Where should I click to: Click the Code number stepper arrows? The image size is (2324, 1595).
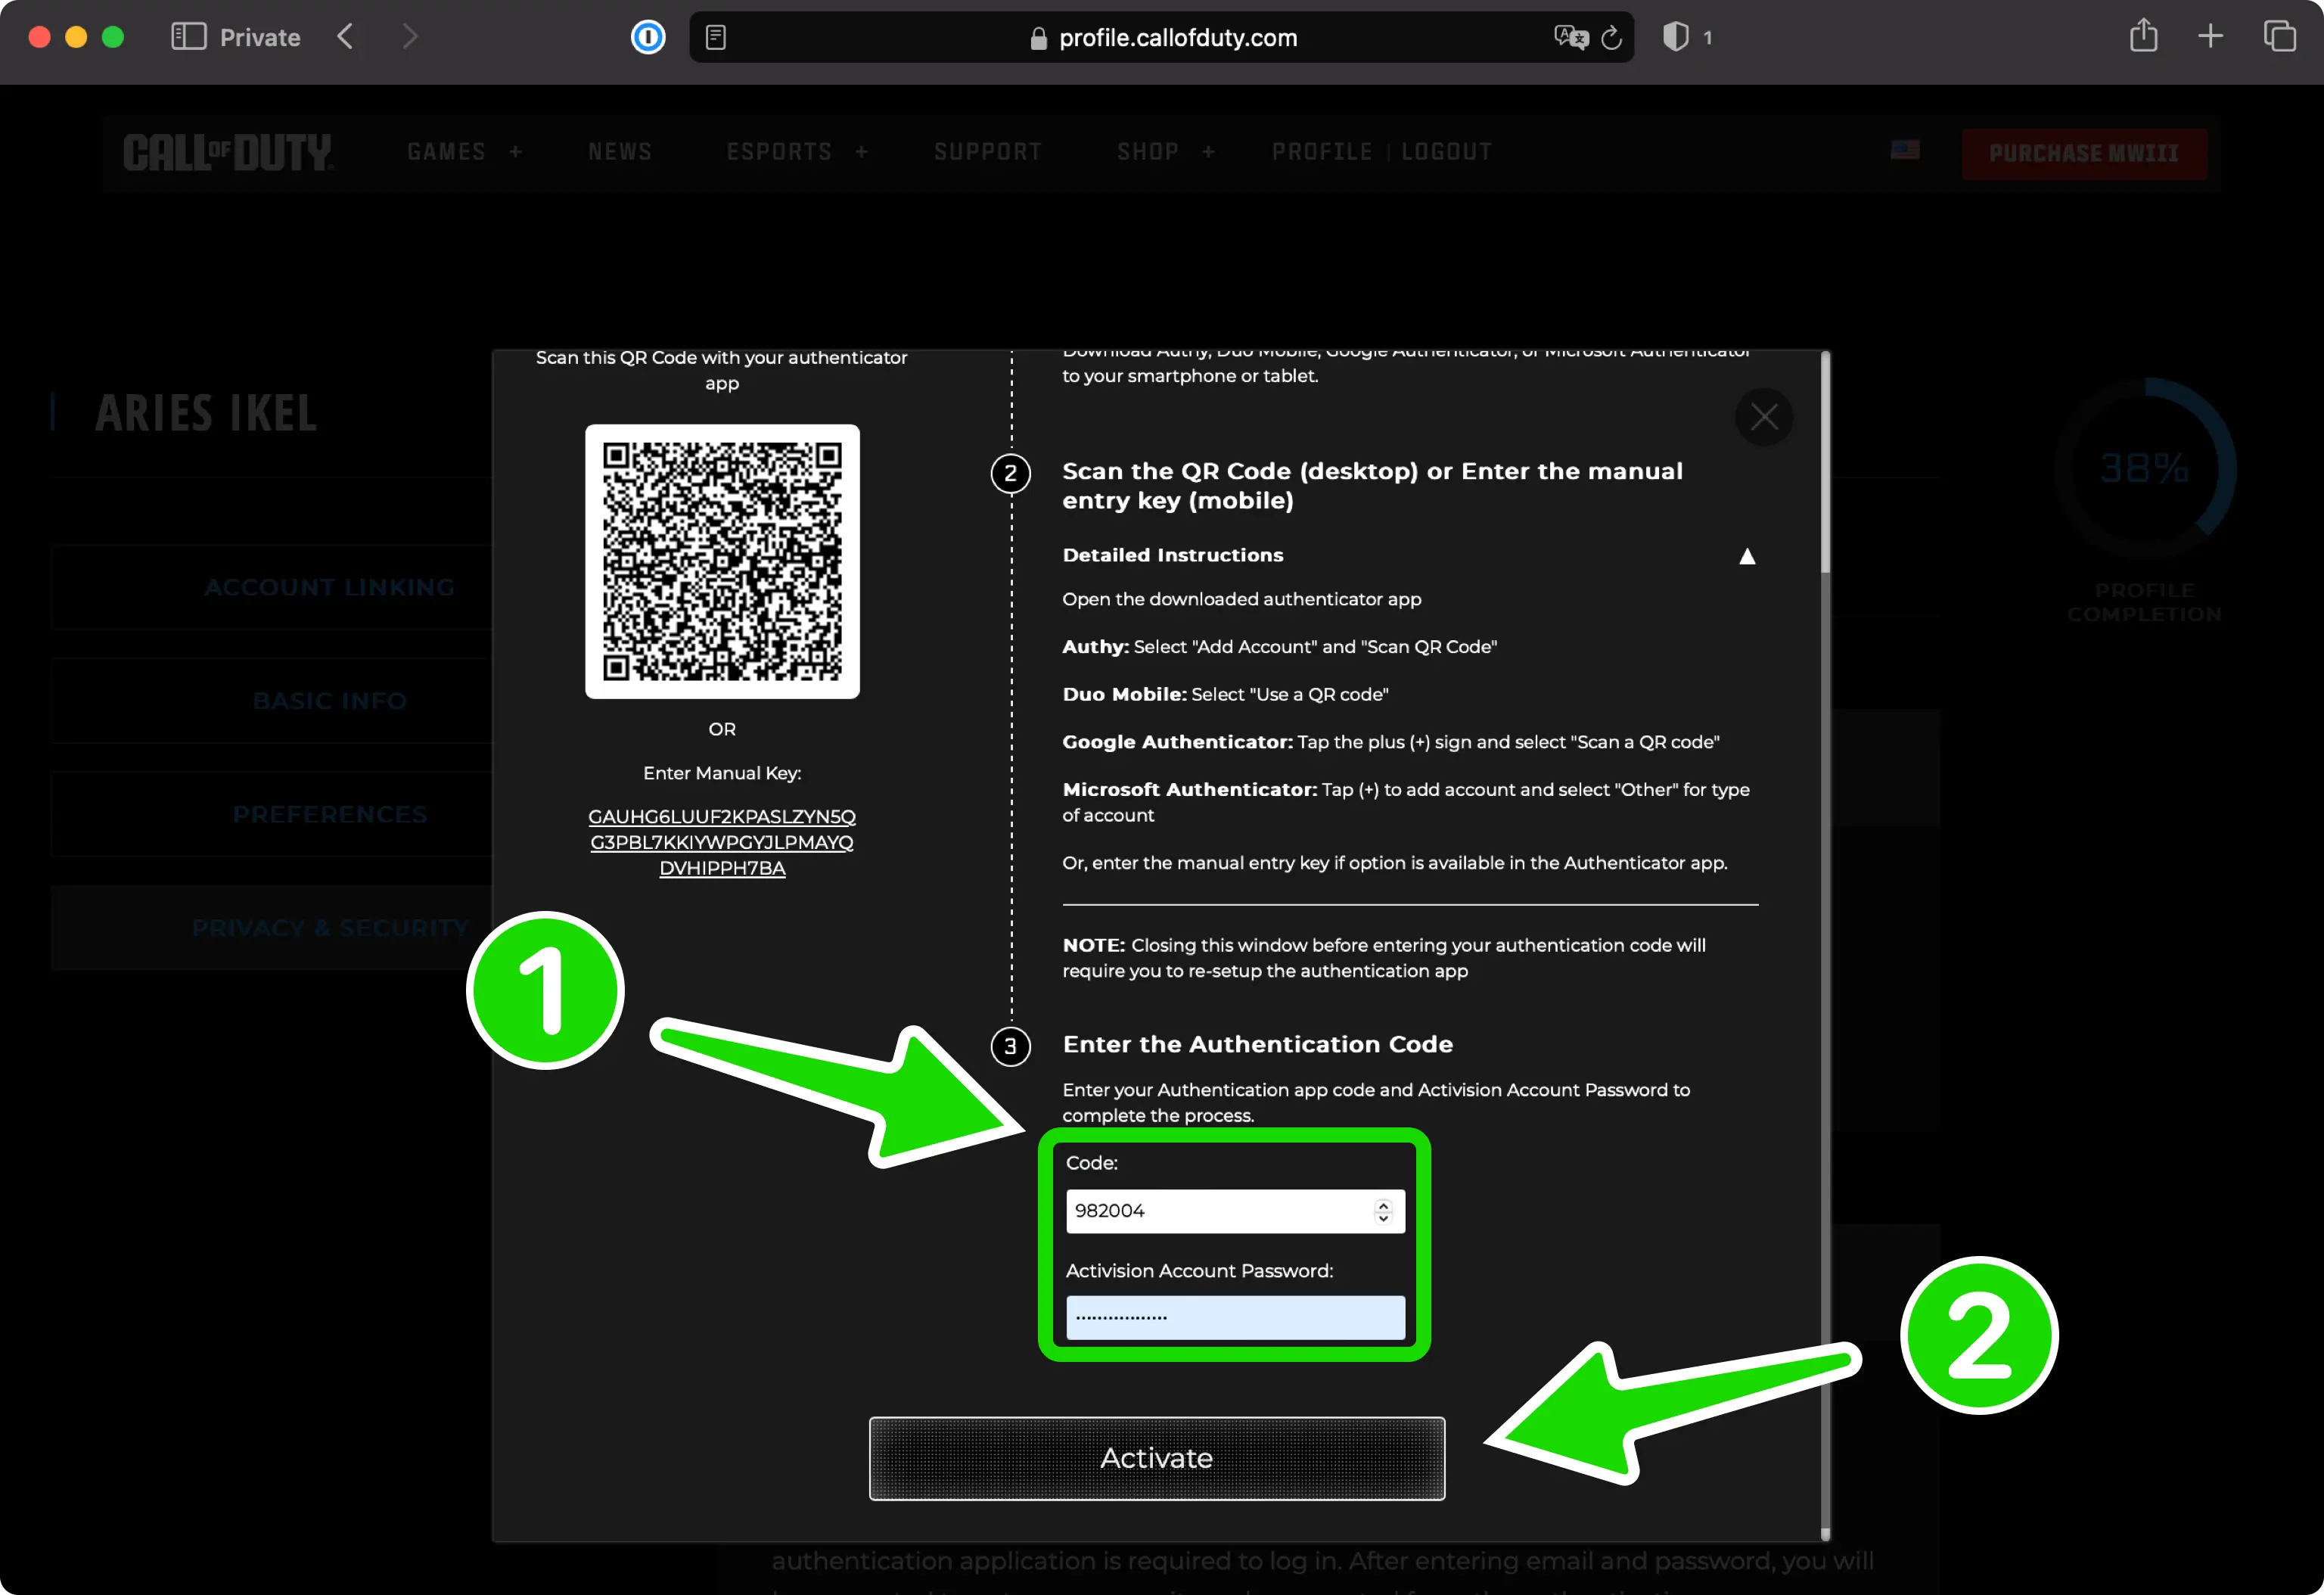1383,1211
